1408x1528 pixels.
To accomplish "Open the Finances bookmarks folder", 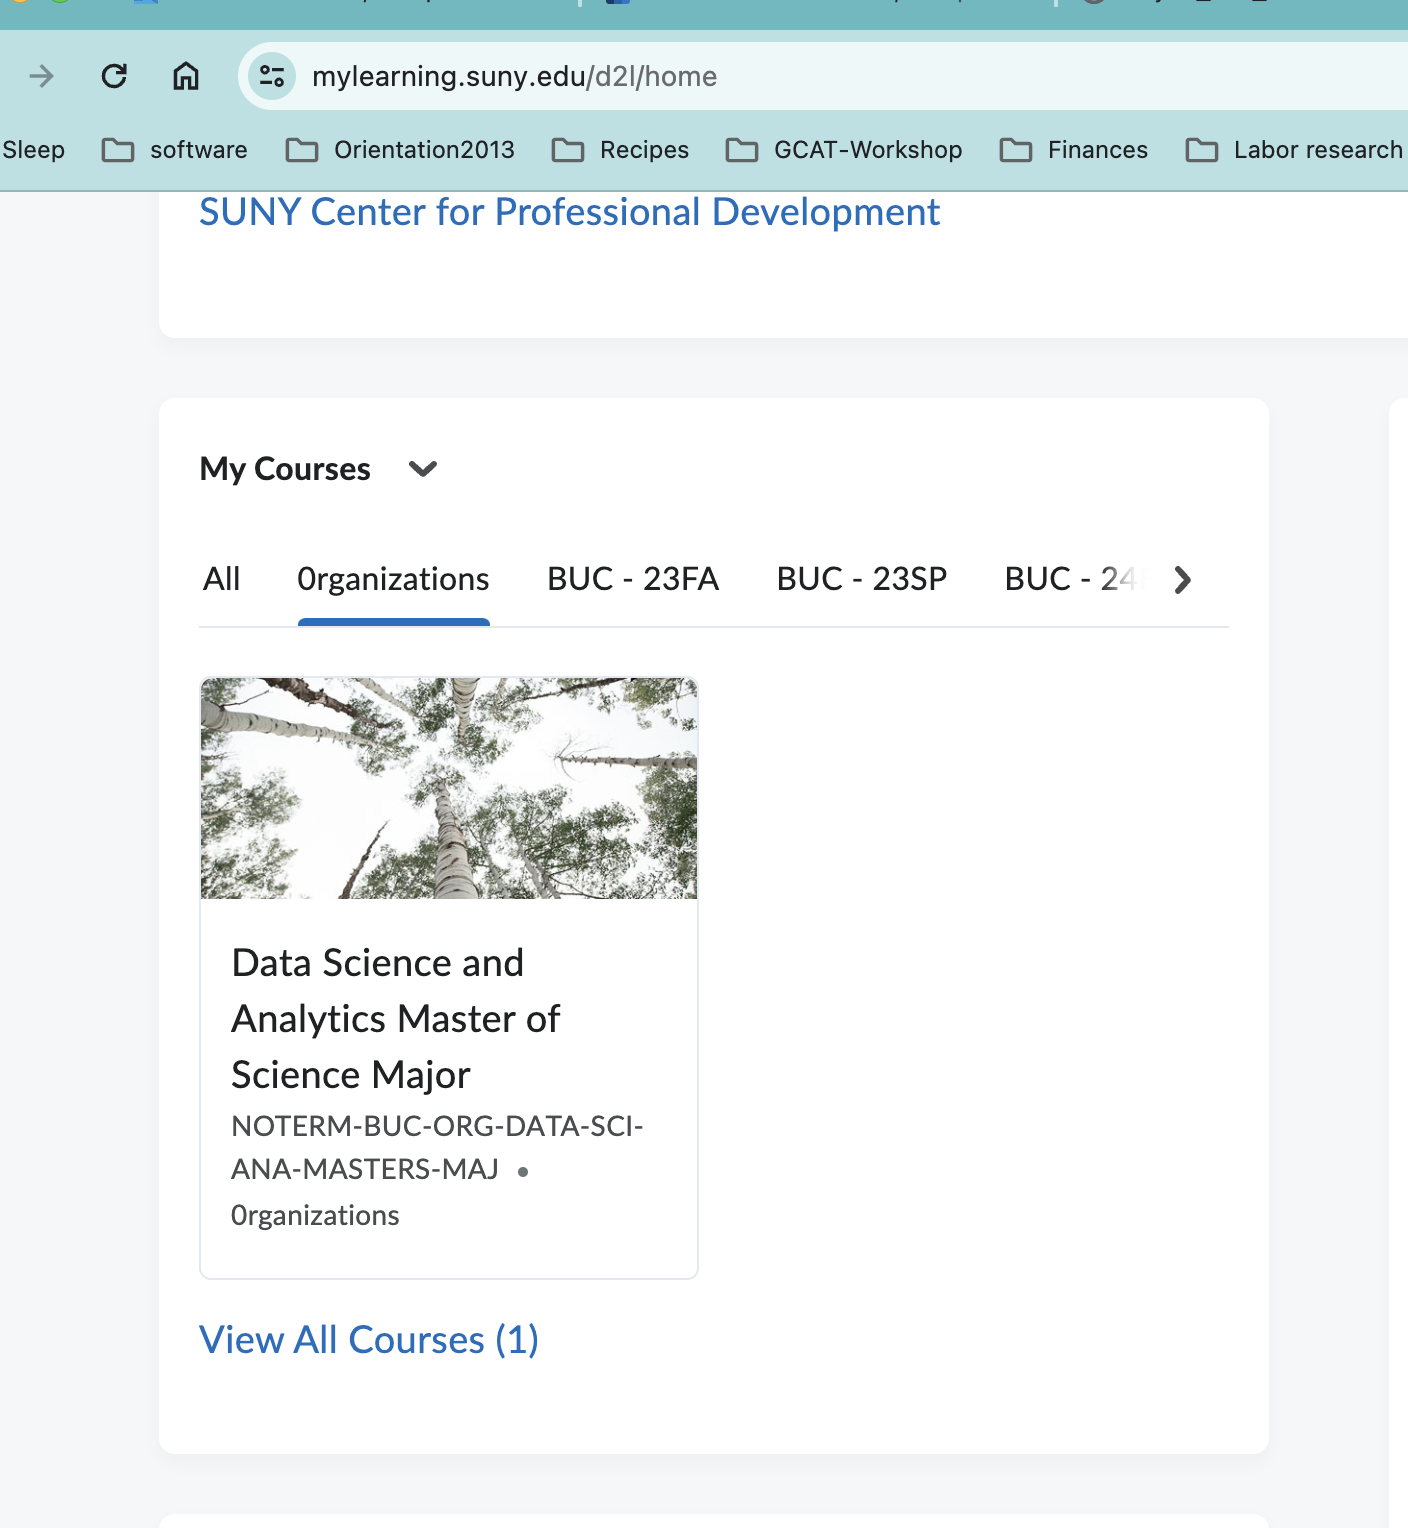I will tap(1074, 150).
